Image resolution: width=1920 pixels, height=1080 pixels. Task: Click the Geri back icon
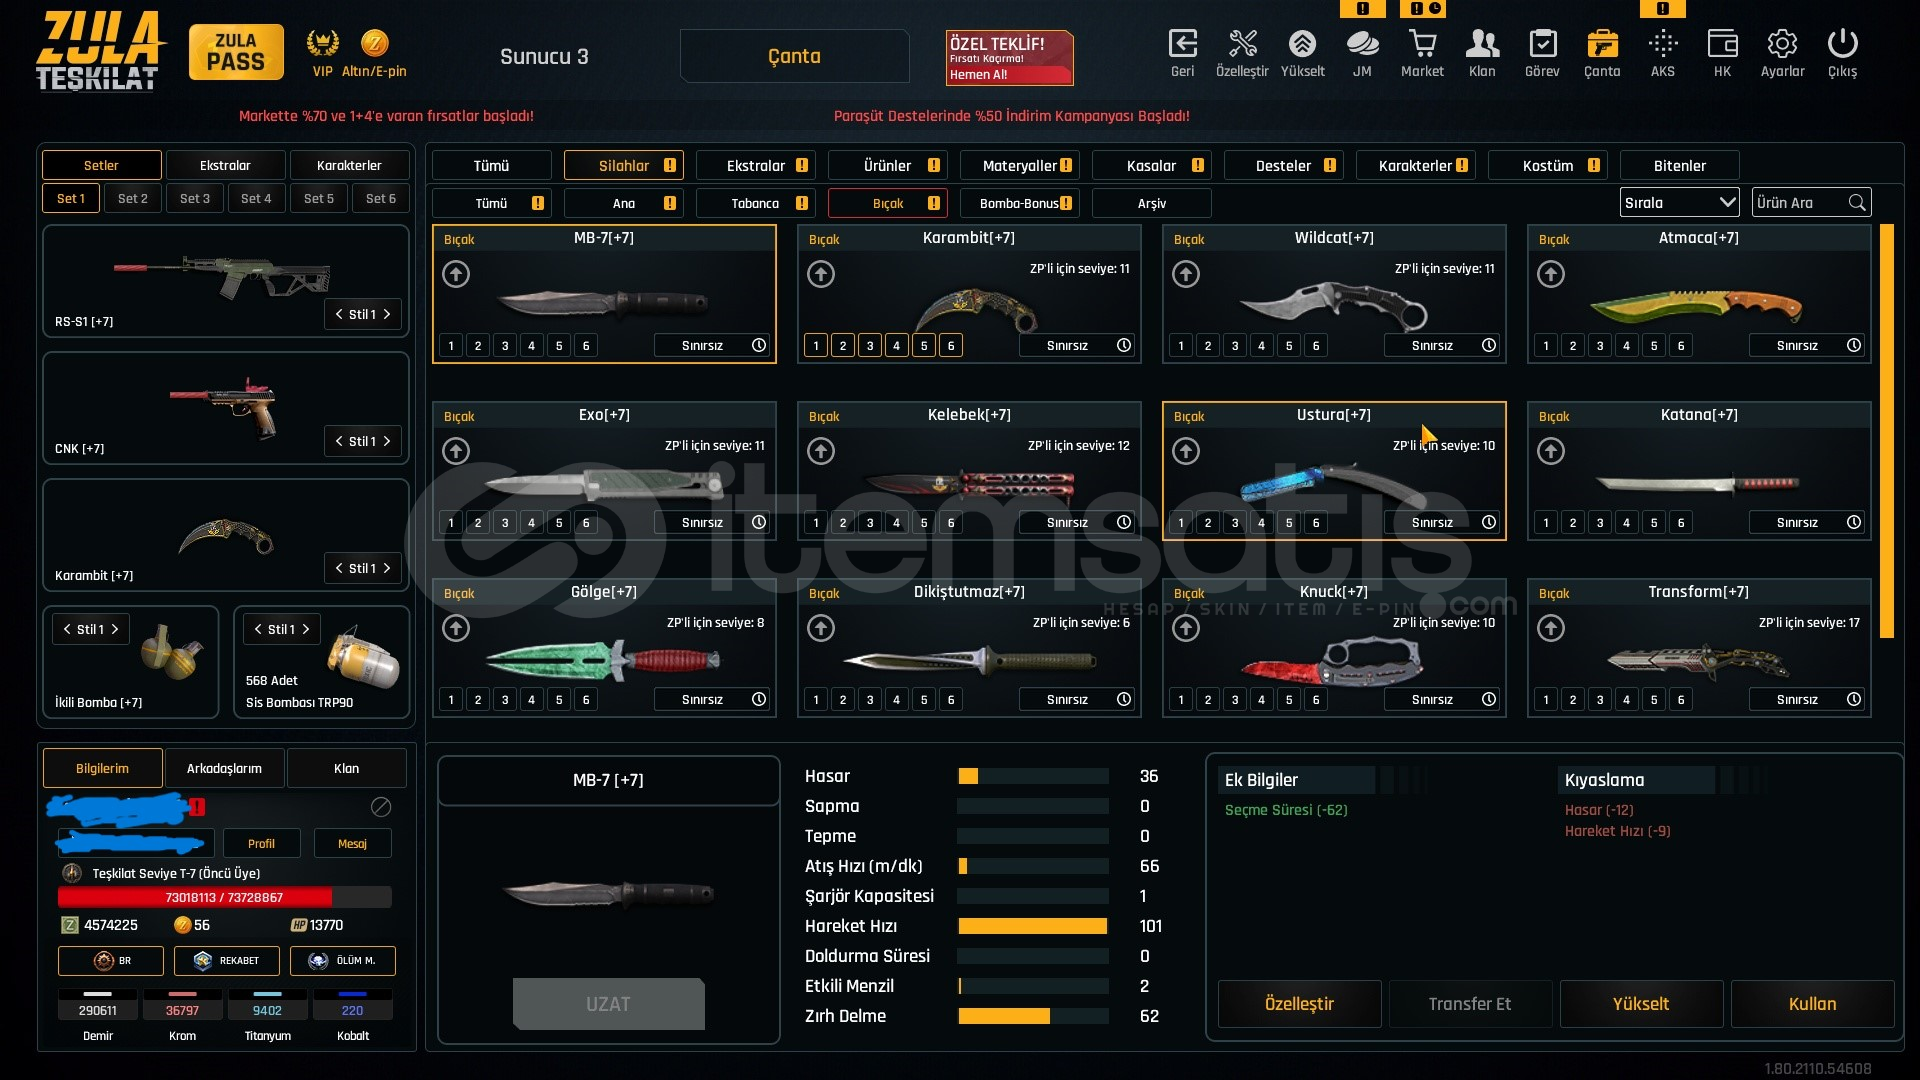1182,44
